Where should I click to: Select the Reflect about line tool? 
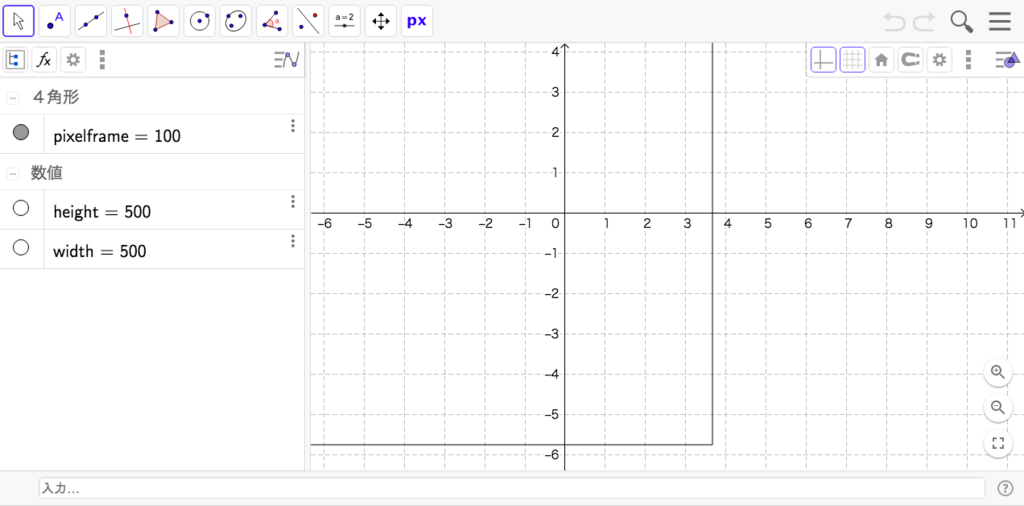point(308,22)
